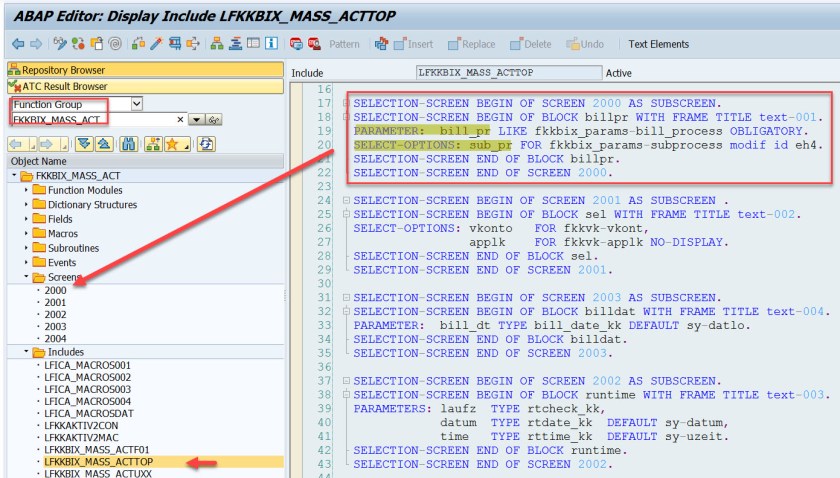This screenshot has height=478, width=840.
Task: Select screen 2000 in the tree
Action: point(55,290)
